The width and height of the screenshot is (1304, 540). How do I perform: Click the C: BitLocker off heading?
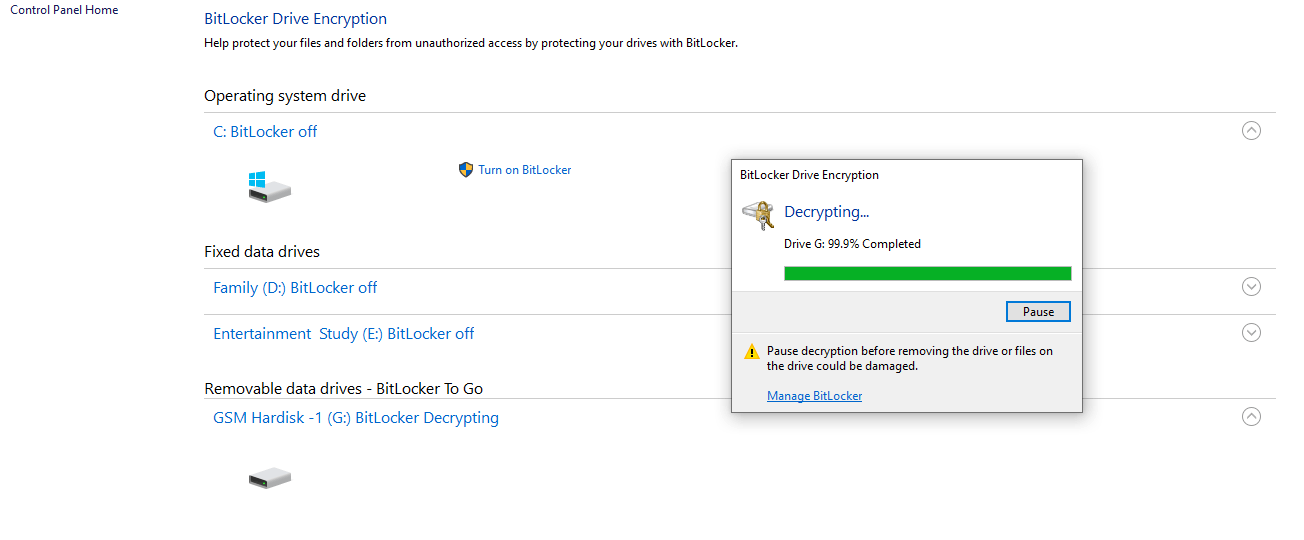(265, 131)
